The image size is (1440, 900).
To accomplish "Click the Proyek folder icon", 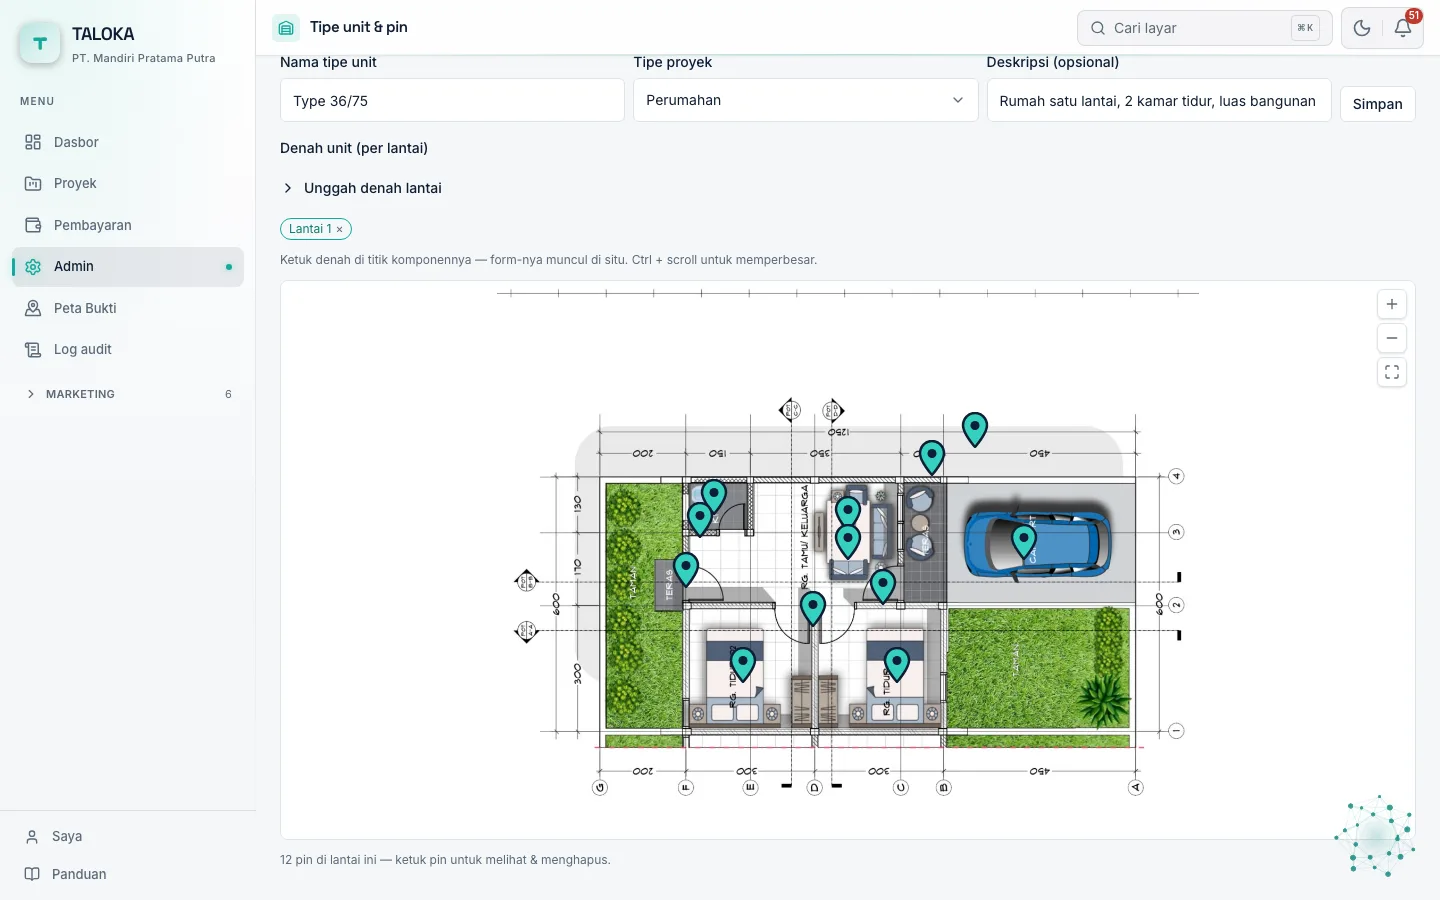I will click(33, 183).
